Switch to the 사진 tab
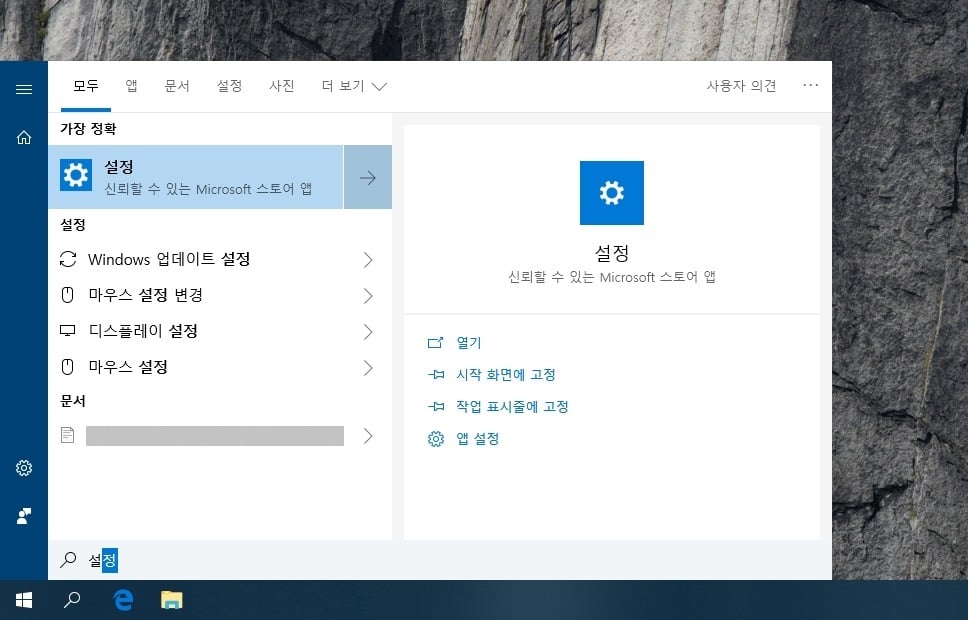968x620 pixels. [282, 86]
